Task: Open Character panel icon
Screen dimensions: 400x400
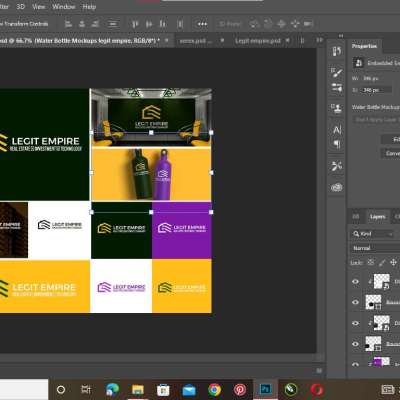Action: [x=337, y=130]
